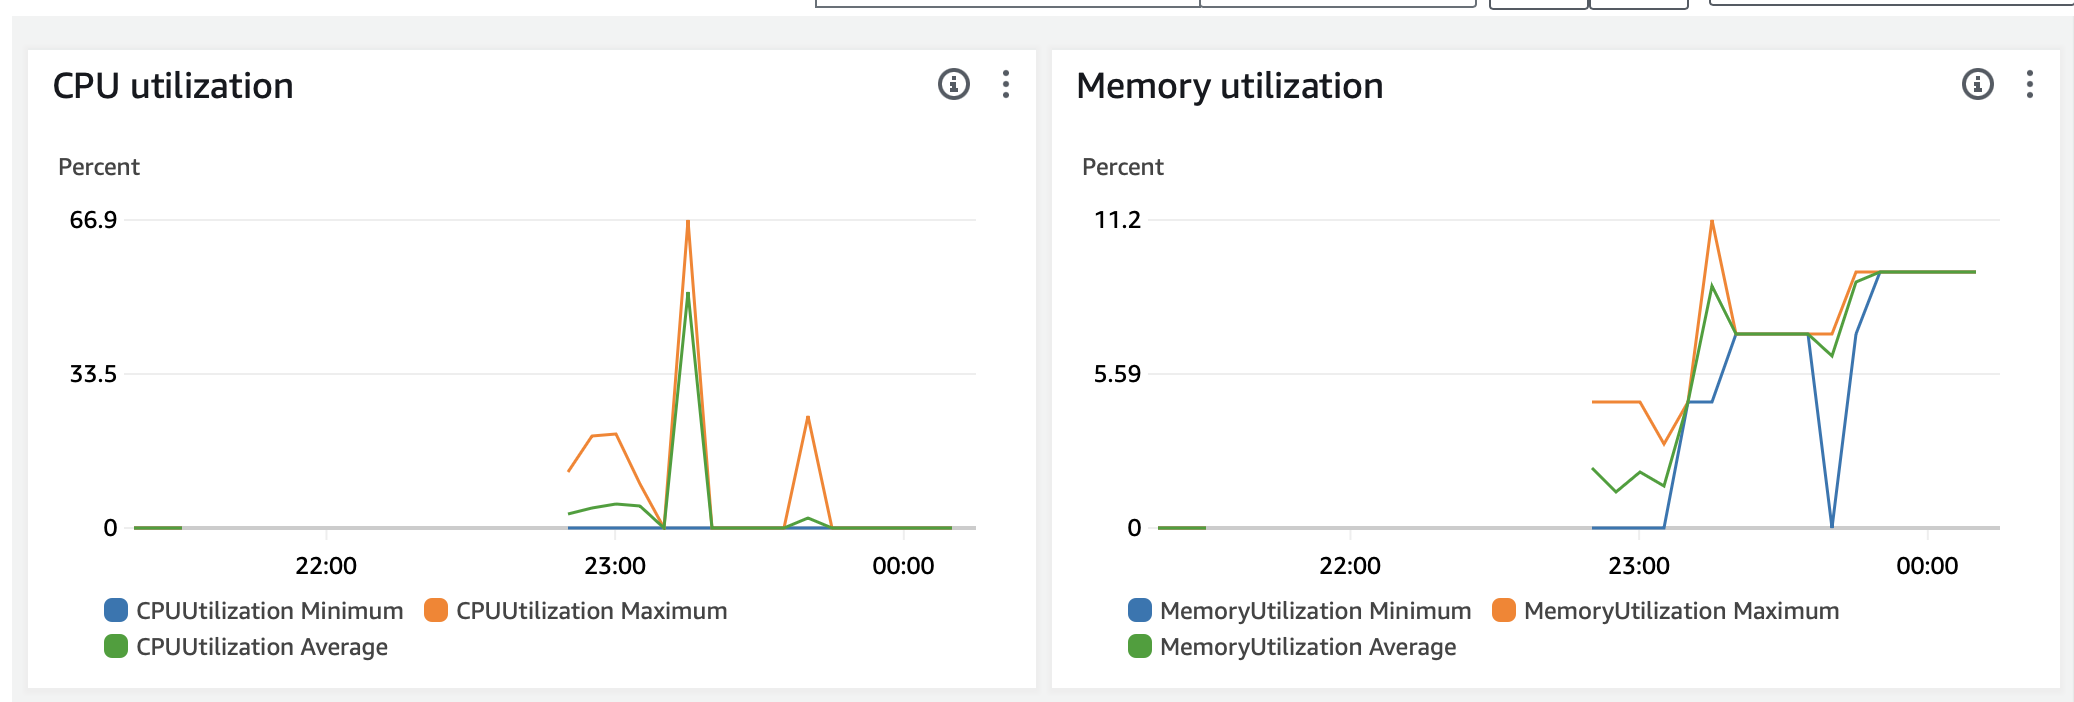
Task: Click the 22:00 label on CPU chart
Action: pos(326,566)
